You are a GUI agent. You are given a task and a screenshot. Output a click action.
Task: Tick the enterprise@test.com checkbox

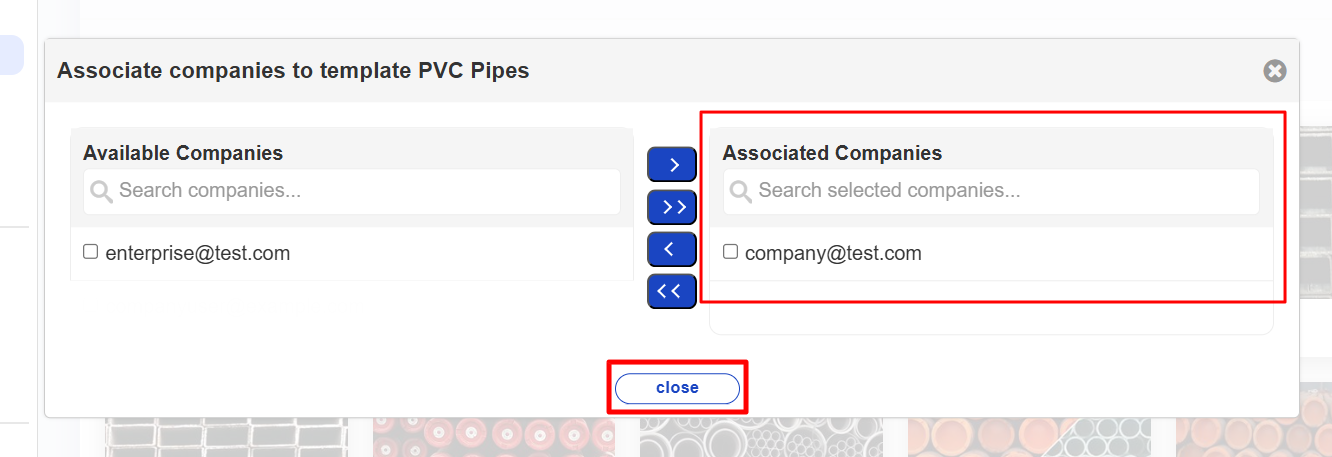tap(91, 252)
